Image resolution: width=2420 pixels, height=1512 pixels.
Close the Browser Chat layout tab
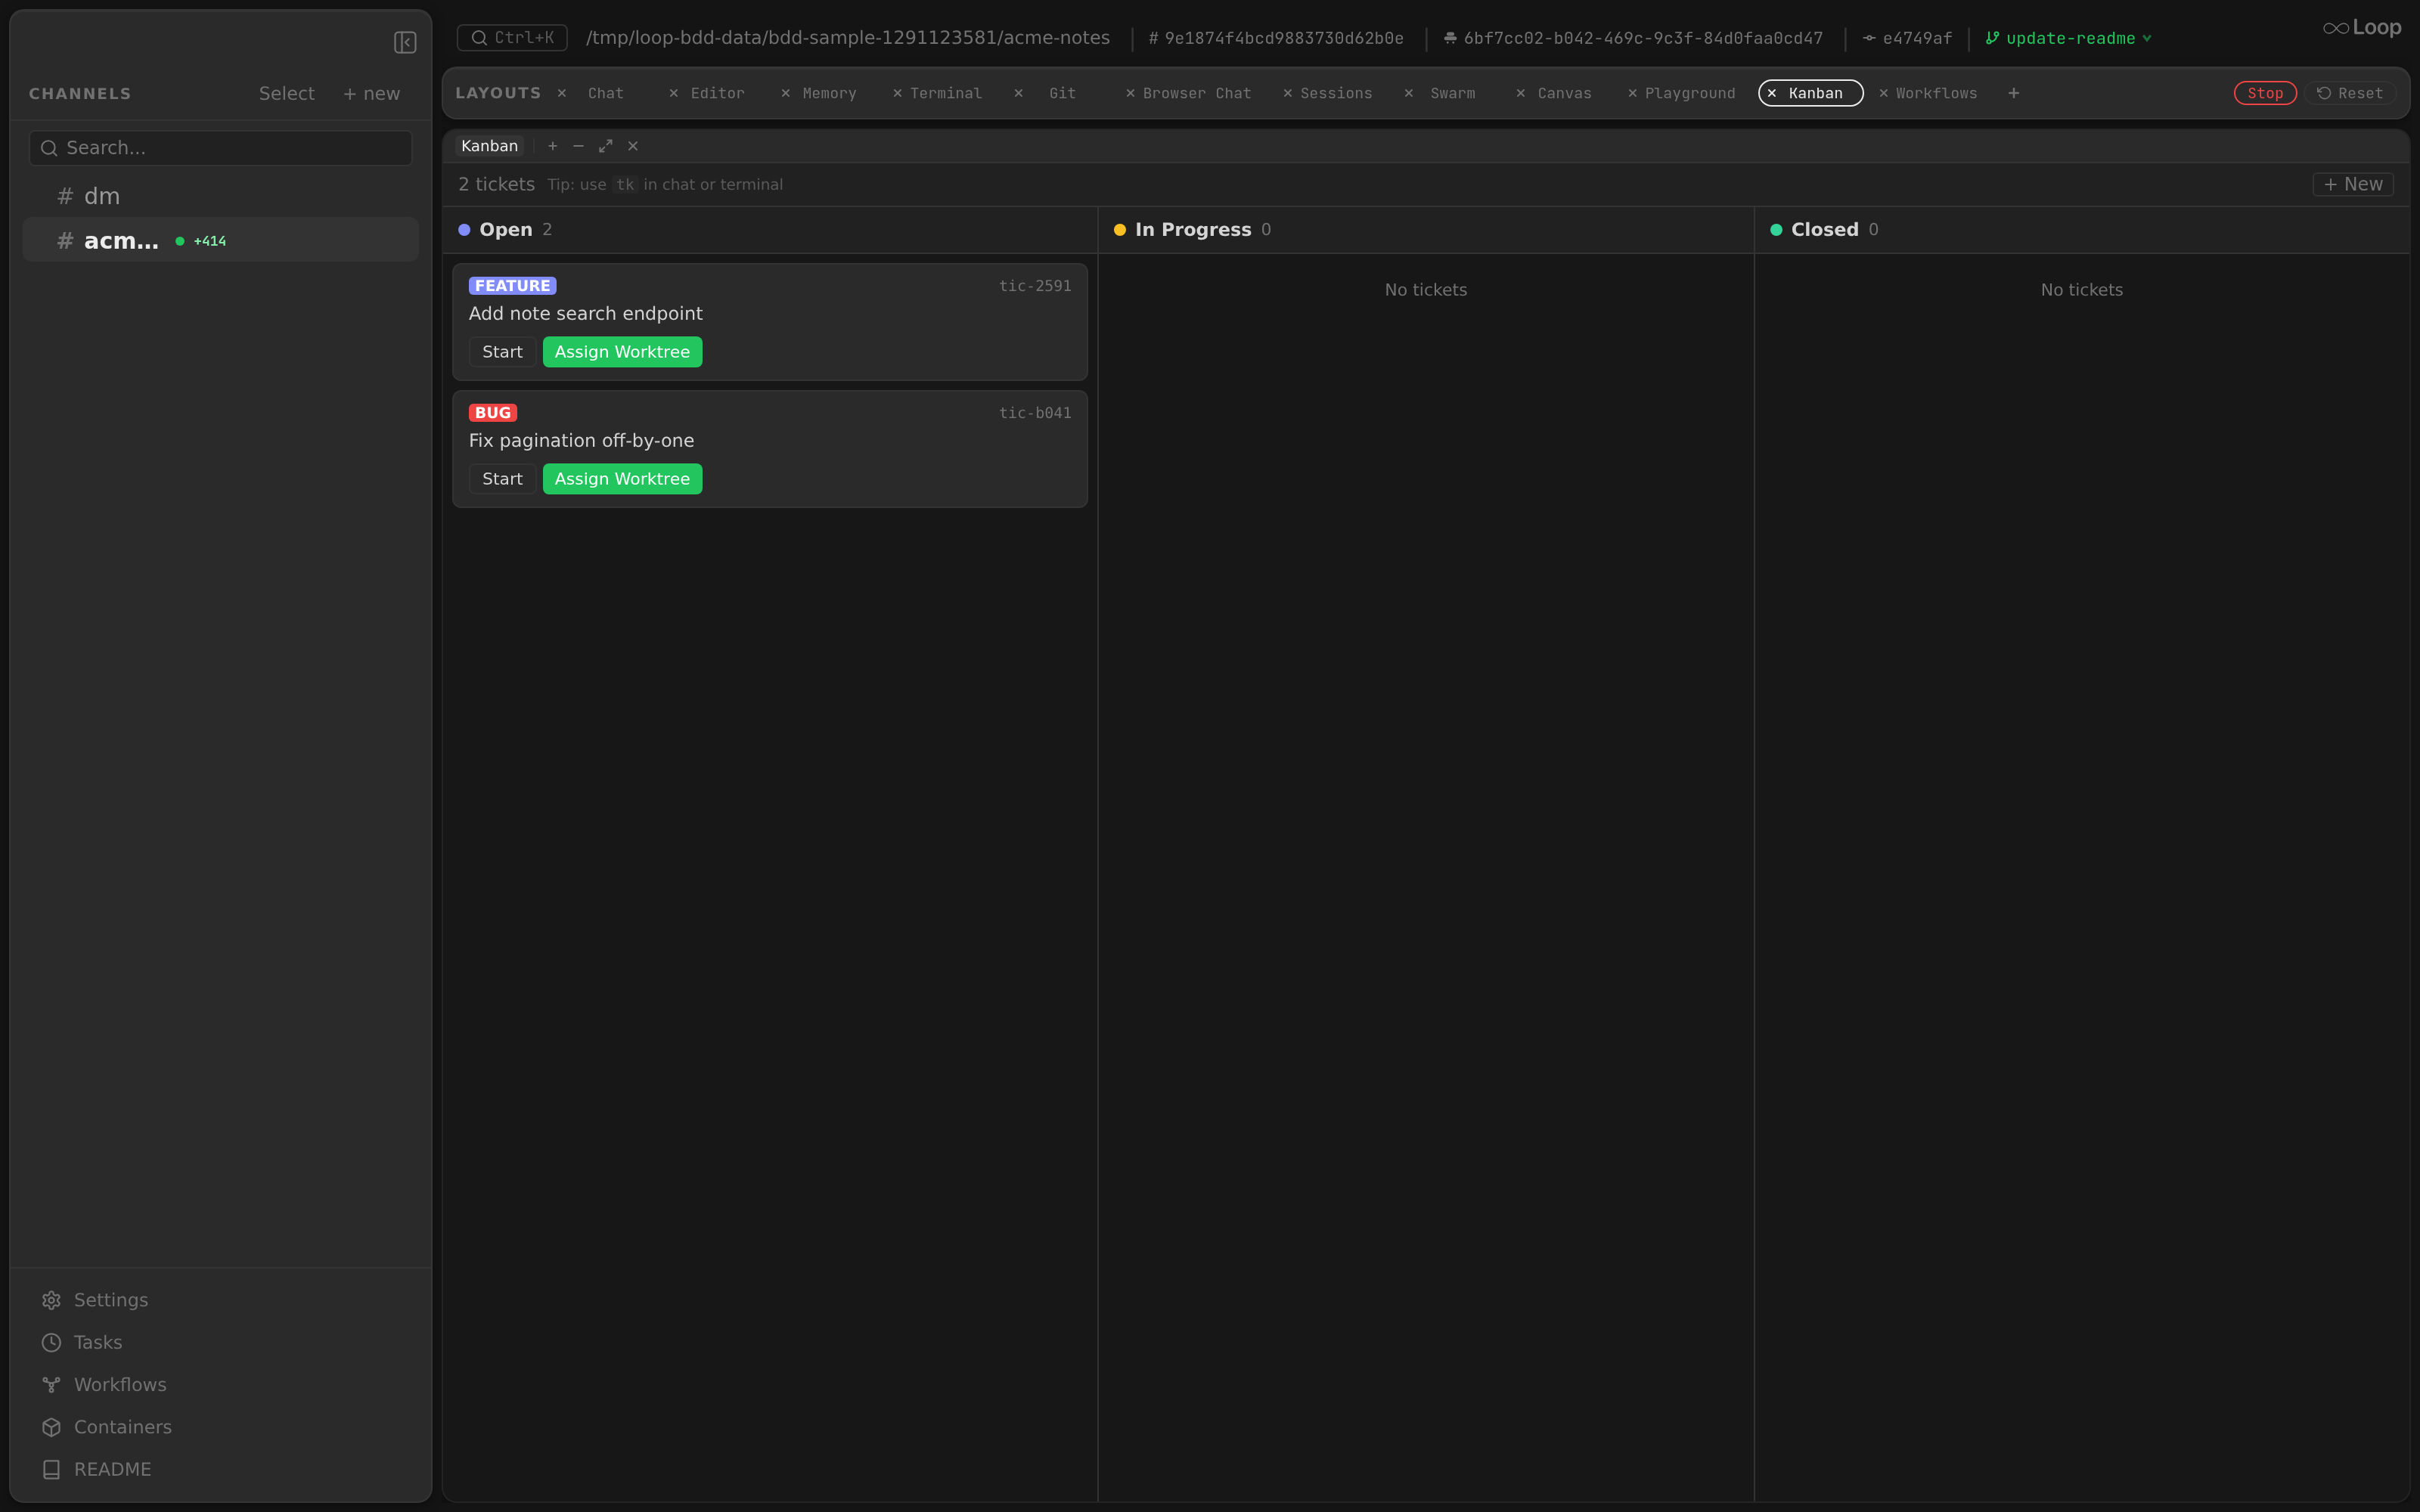[x=1131, y=93]
